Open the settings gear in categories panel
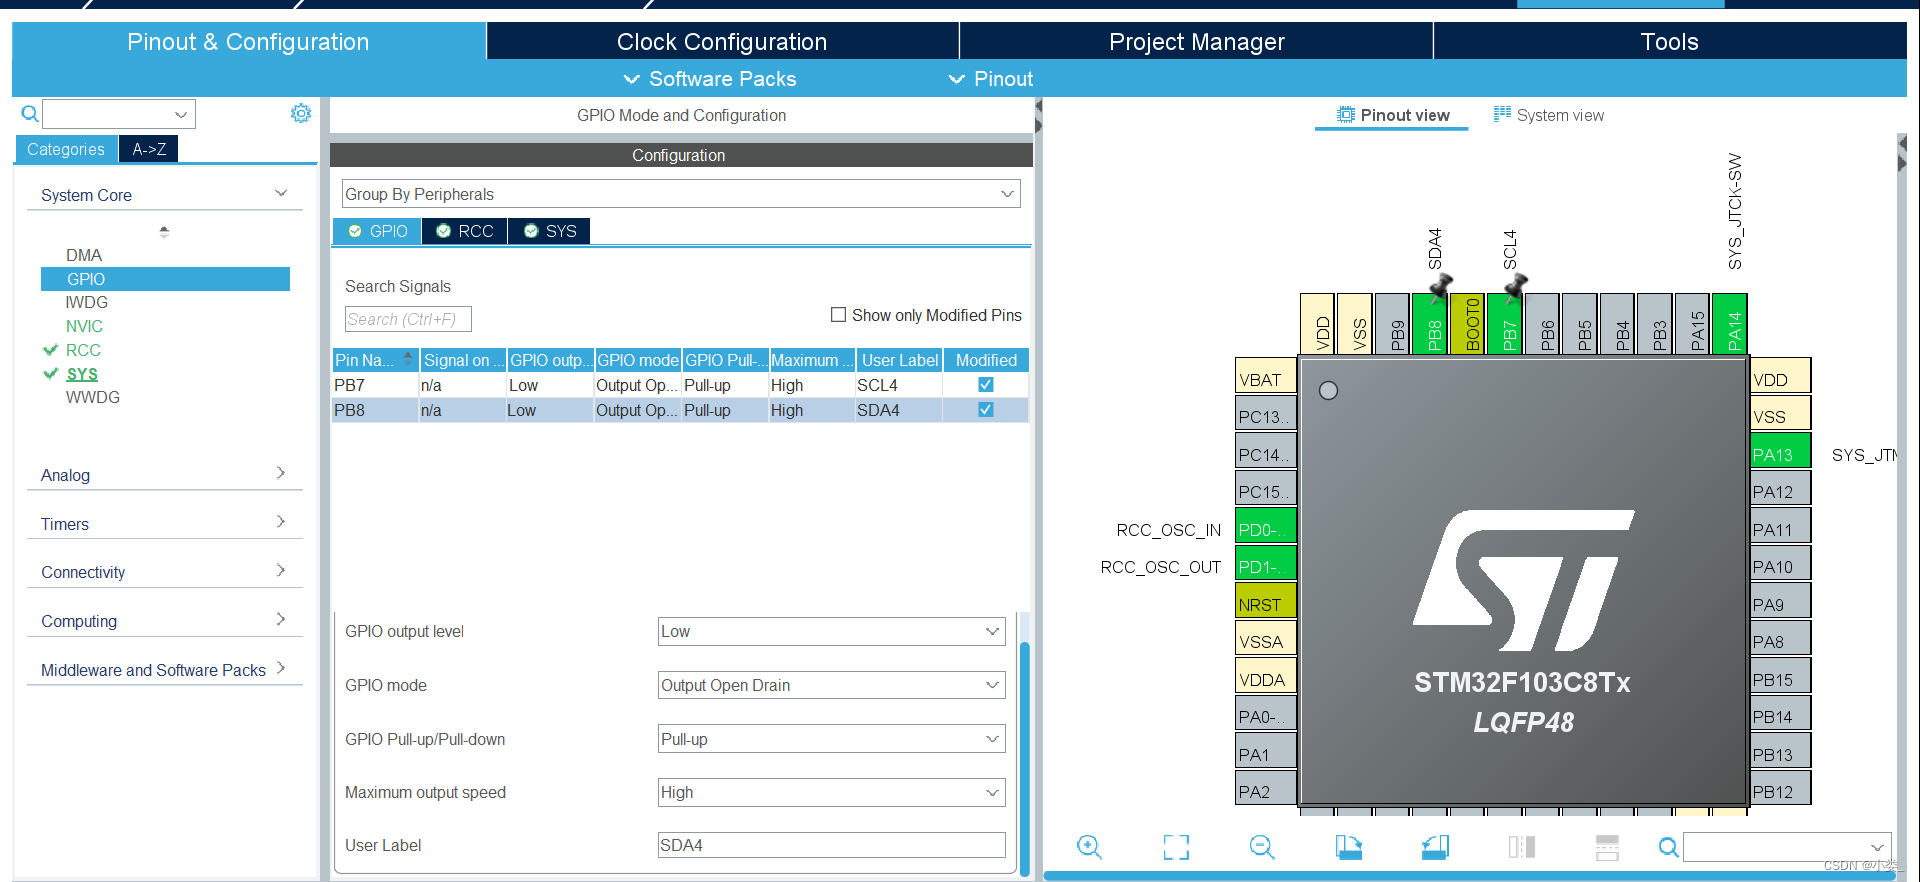This screenshot has height=882, width=1920. [x=300, y=113]
